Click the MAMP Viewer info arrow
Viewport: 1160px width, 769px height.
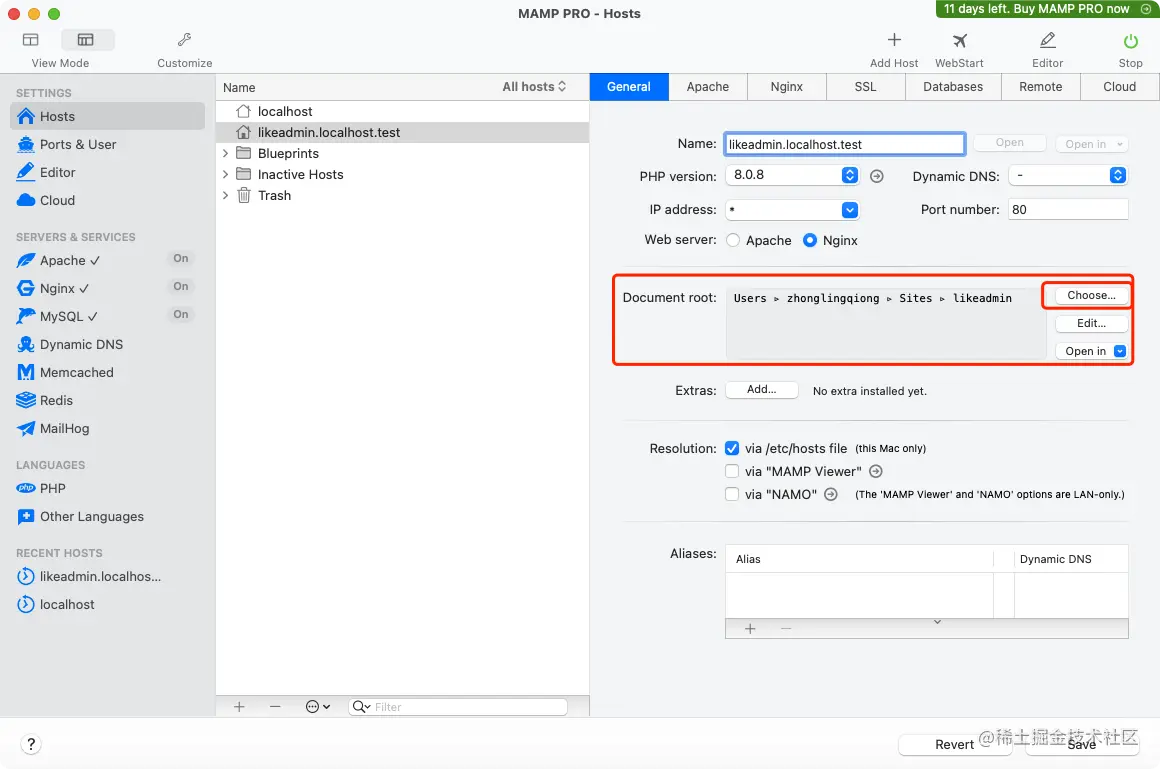coord(876,471)
